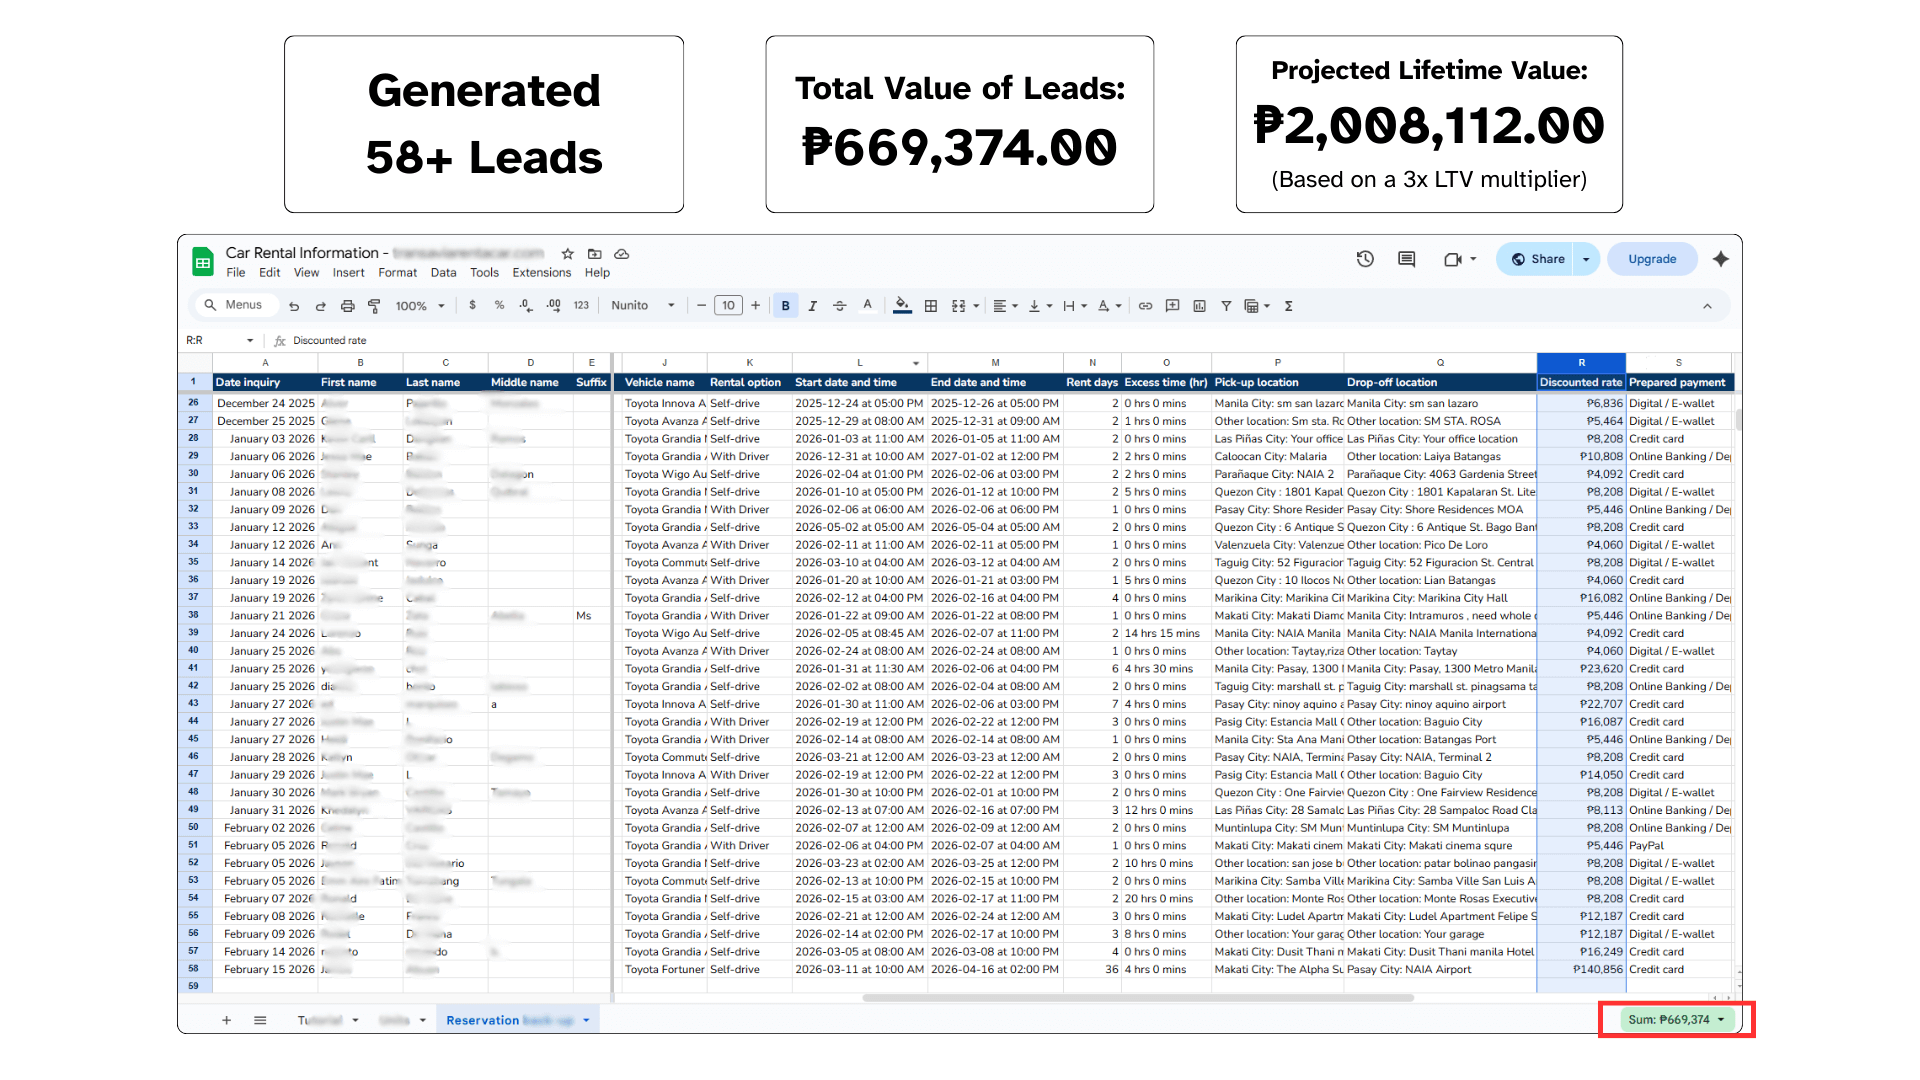Open the comments panel icon
Screen dimensions: 1920x1080
point(1406,259)
